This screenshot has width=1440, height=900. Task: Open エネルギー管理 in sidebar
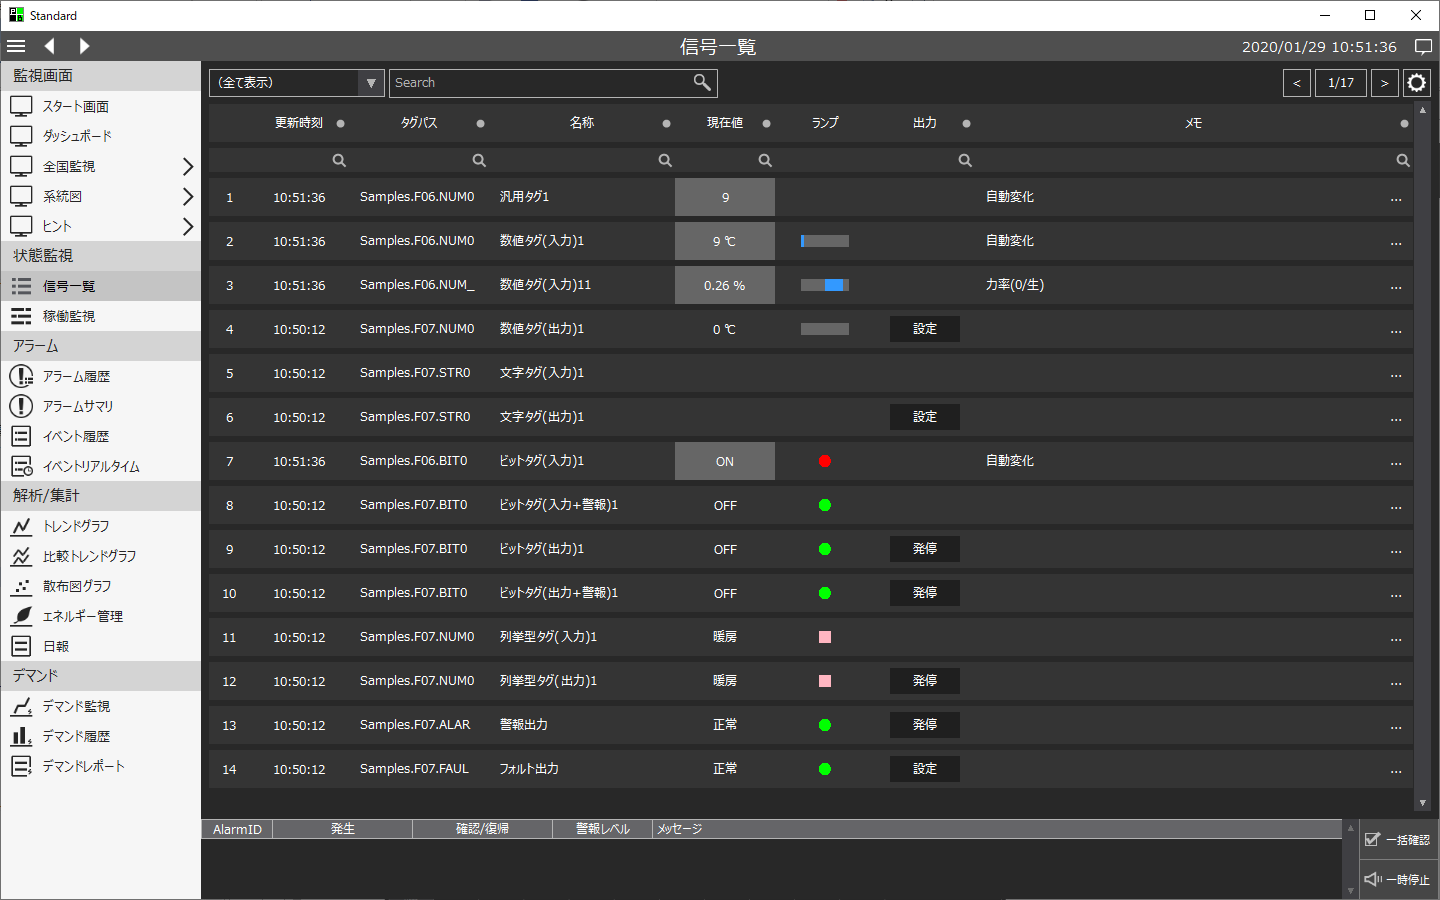(x=82, y=616)
